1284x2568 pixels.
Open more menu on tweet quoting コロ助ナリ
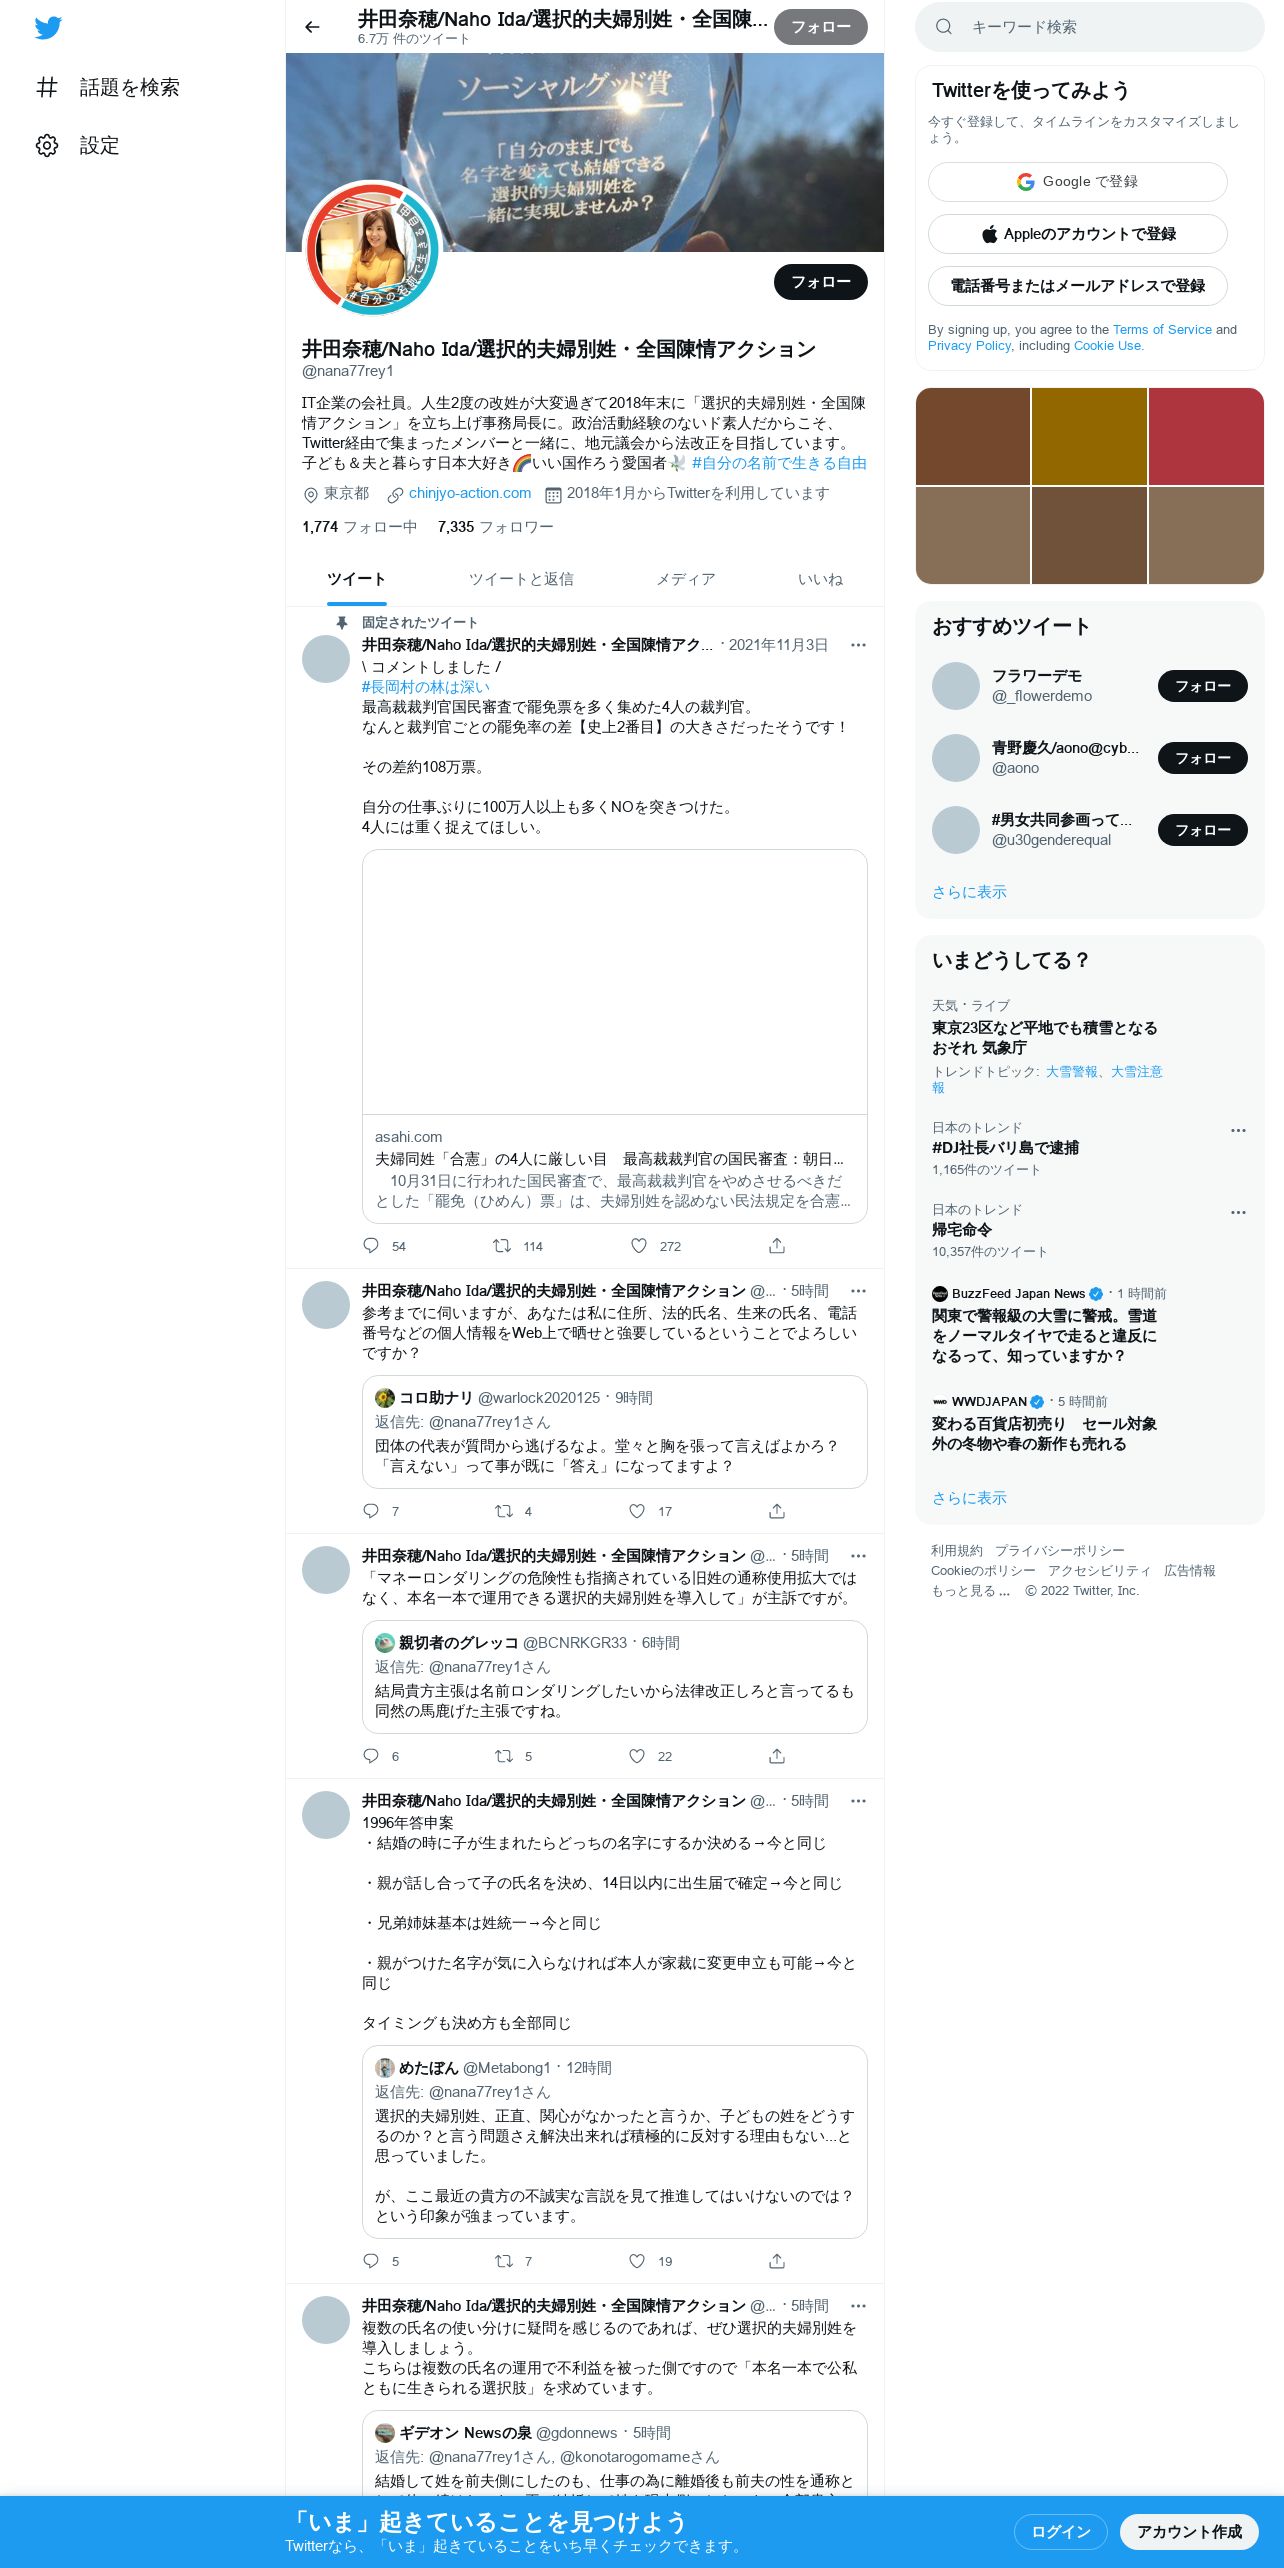coord(858,1291)
